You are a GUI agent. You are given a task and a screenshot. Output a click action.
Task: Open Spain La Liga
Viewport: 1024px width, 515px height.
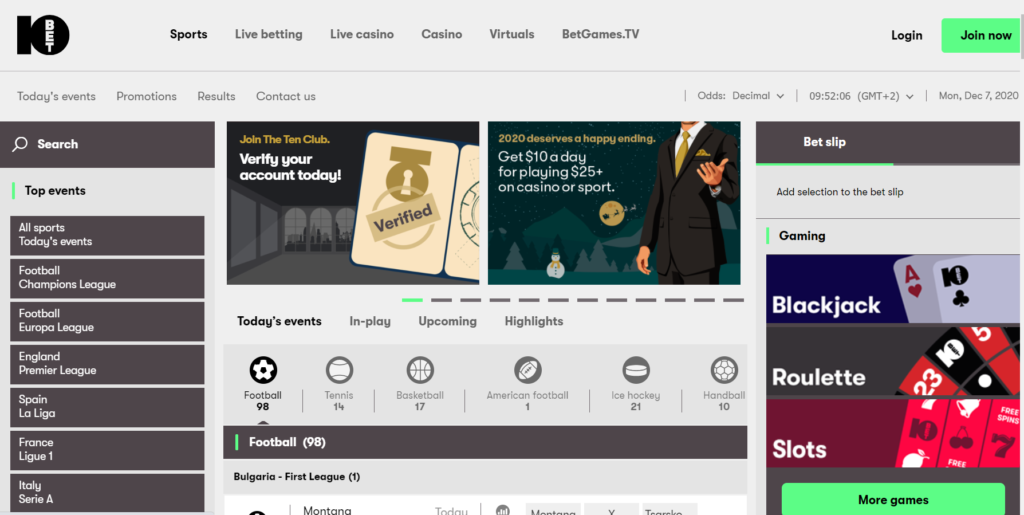[x=107, y=407]
